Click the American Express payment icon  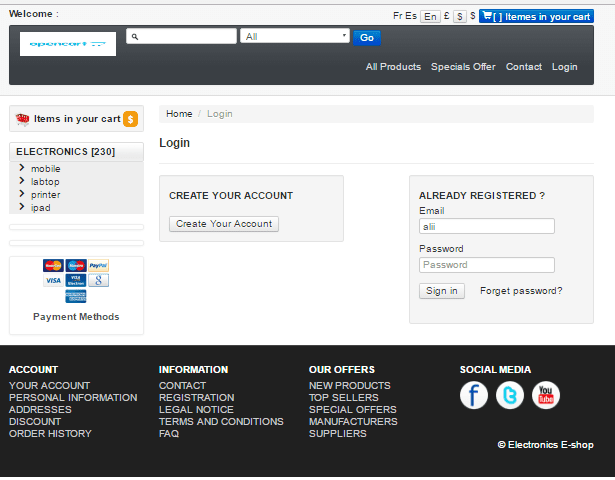tap(76, 296)
